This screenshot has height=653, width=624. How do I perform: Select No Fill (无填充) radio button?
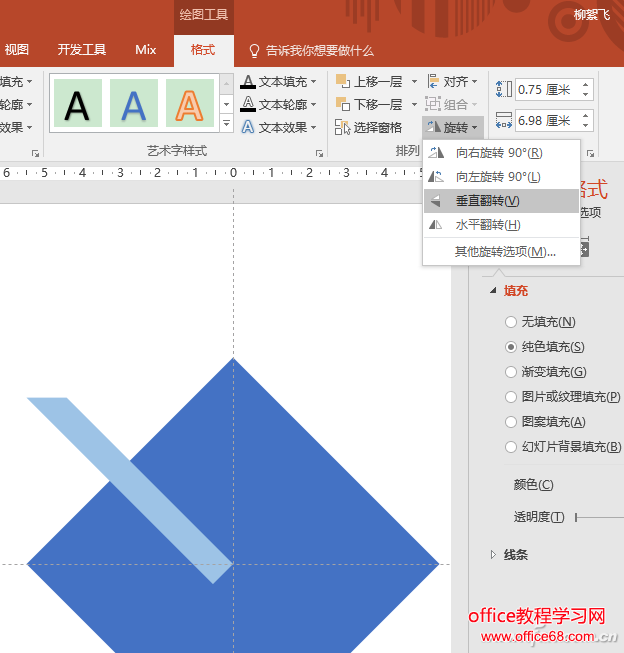[511, 322]
